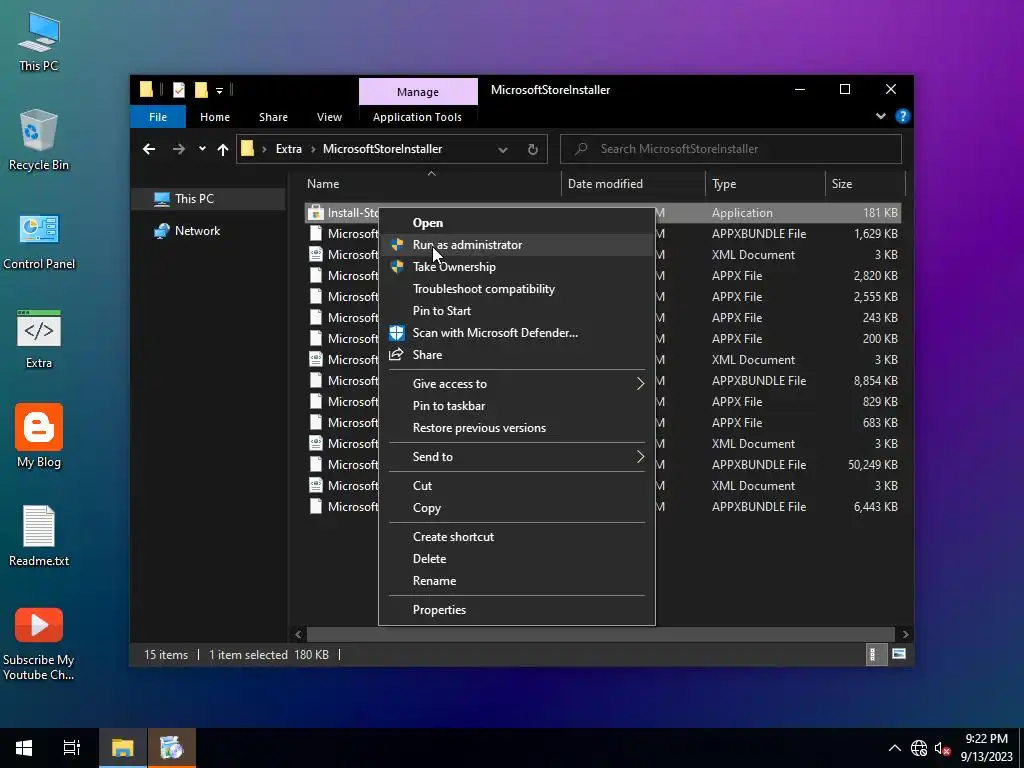Open My Blog desktop shortcut
Image resolution: width=1024 pixels, height=768 pixels.
pyautogui.click(x=39, y=436)
